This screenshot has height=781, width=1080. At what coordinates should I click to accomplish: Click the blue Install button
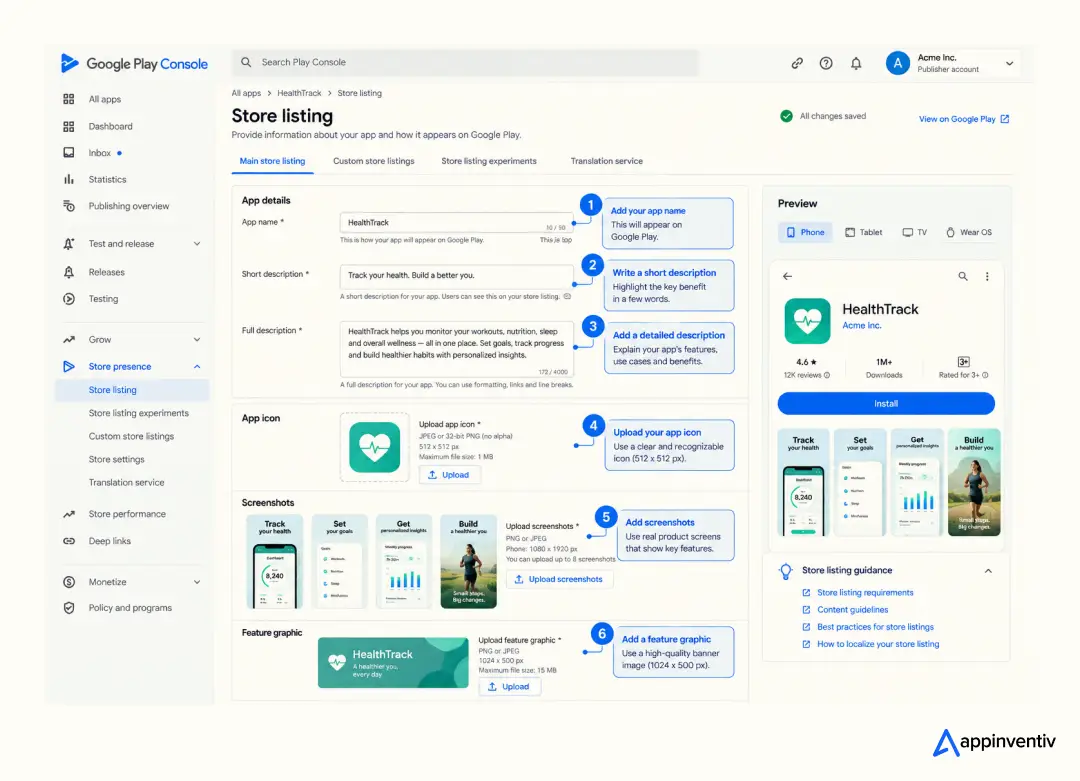tap(886, 404)
